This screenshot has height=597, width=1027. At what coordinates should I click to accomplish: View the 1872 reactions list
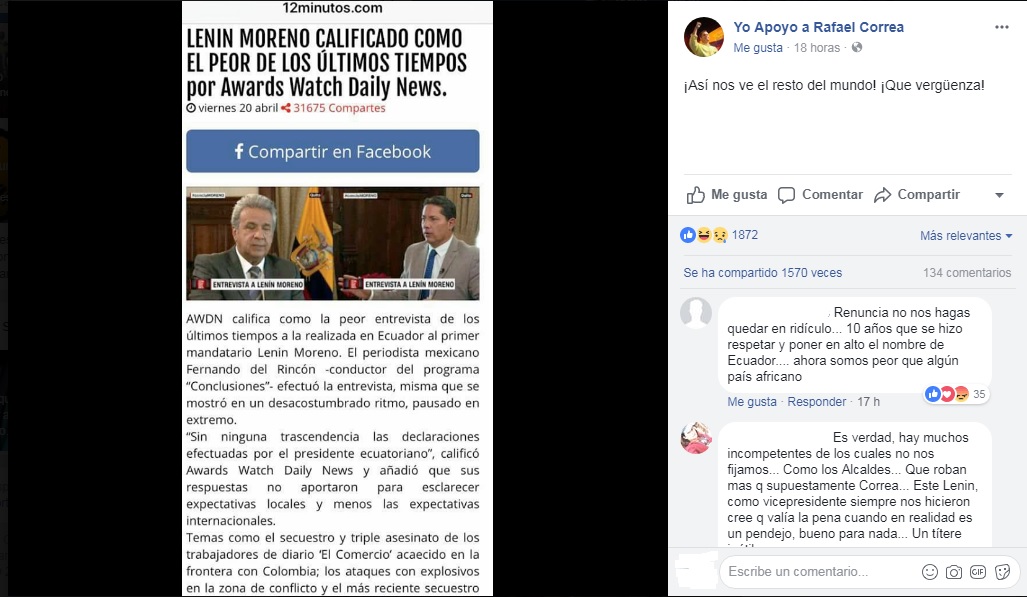pos(719,235)
